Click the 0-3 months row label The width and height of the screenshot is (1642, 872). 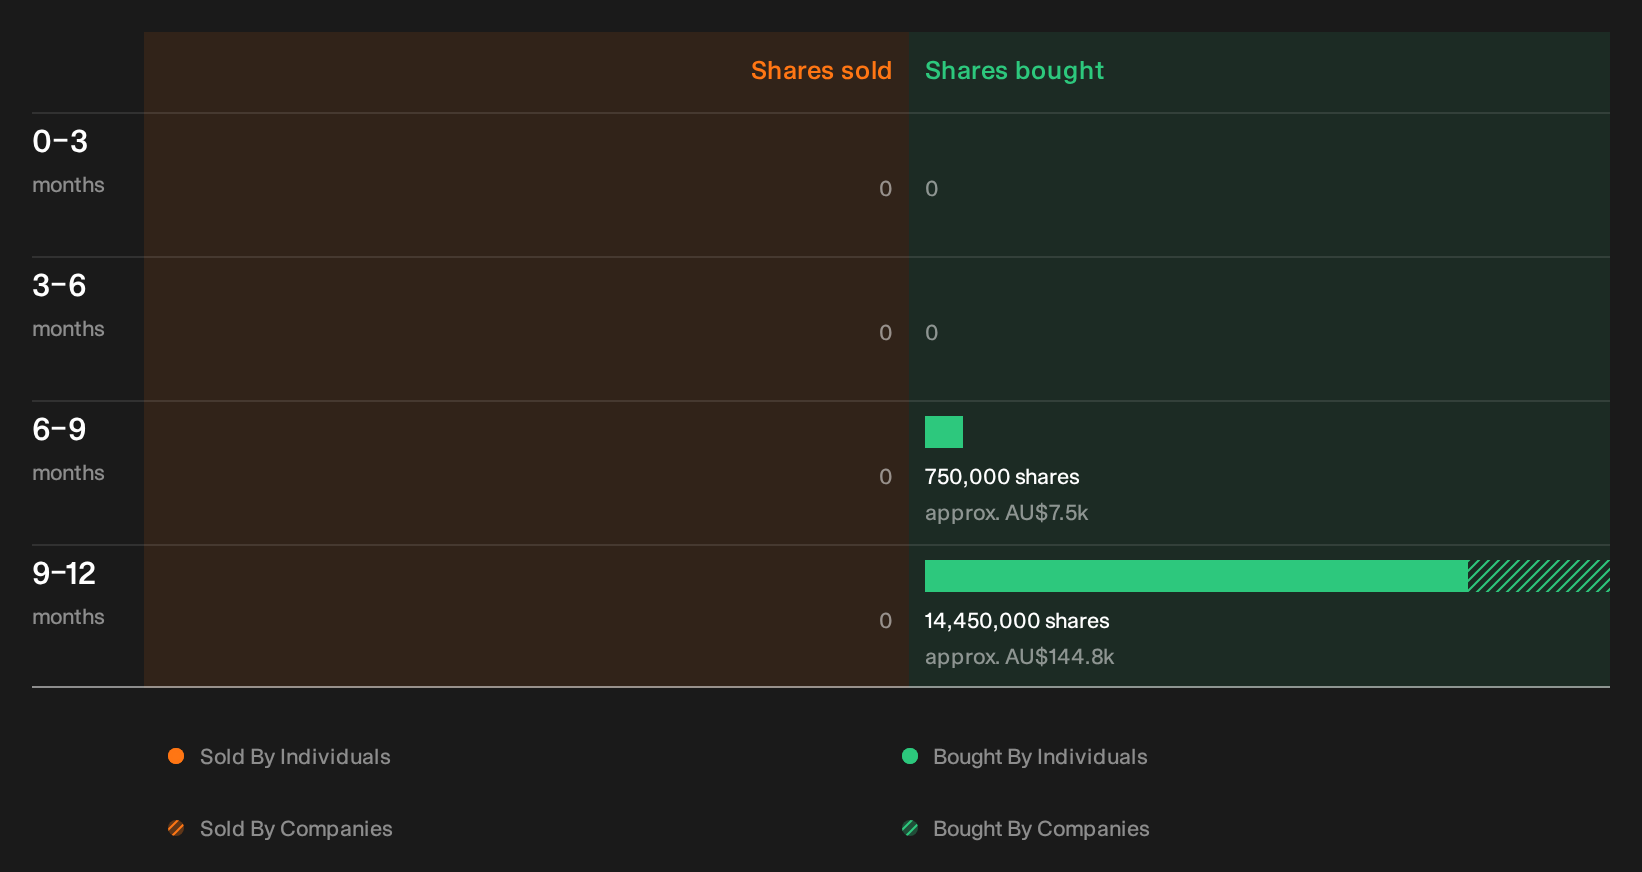pos(68,162)
